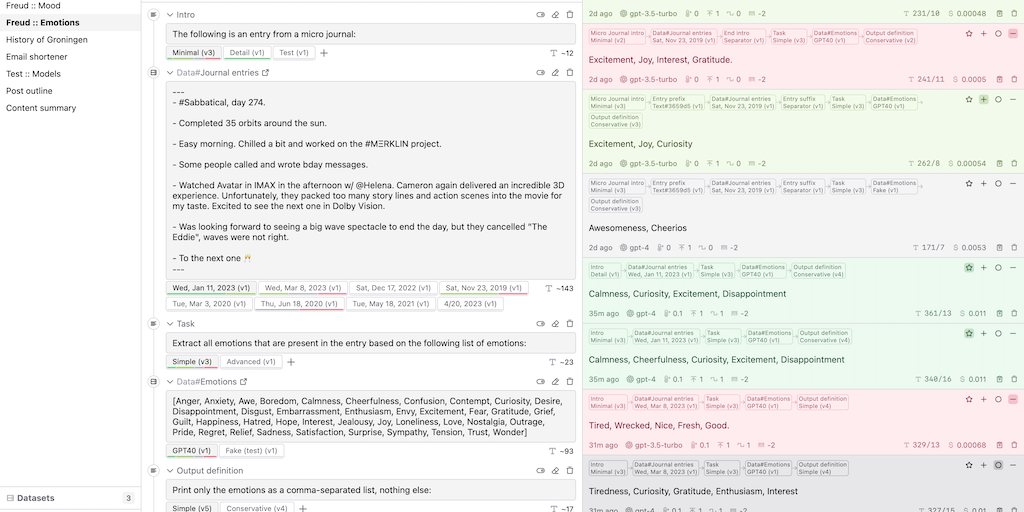Click into the Intro prompt text field
1024x512 pixels.
coord(370,34)
